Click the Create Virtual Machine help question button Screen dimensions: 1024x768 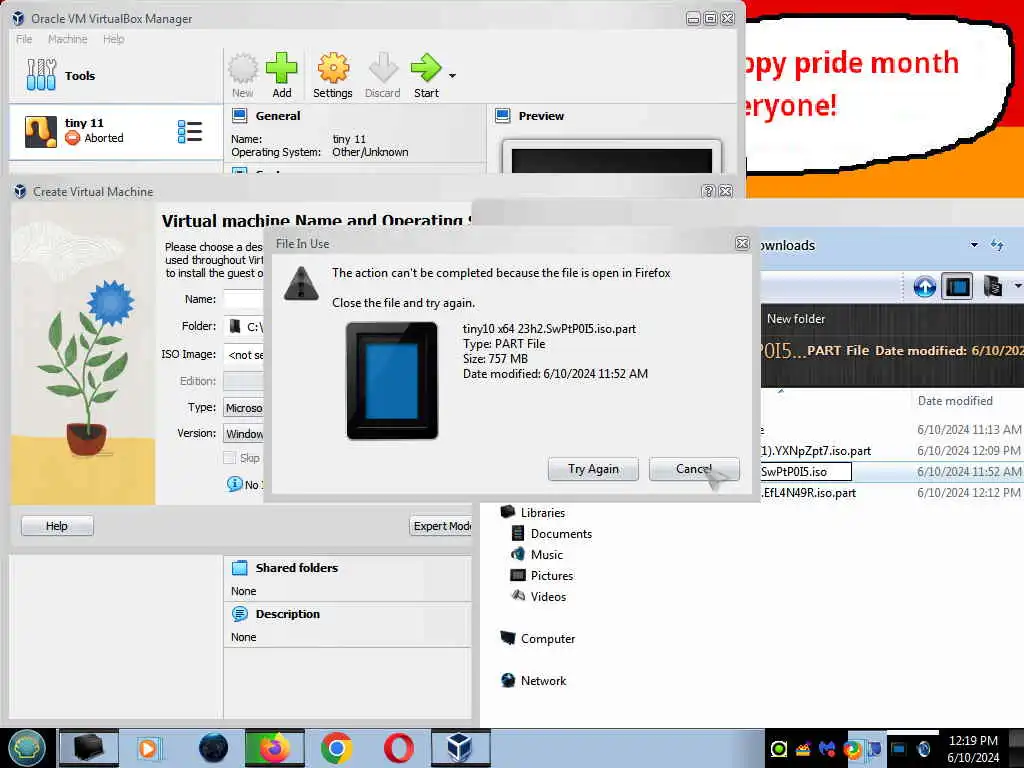tap(708, 191)
